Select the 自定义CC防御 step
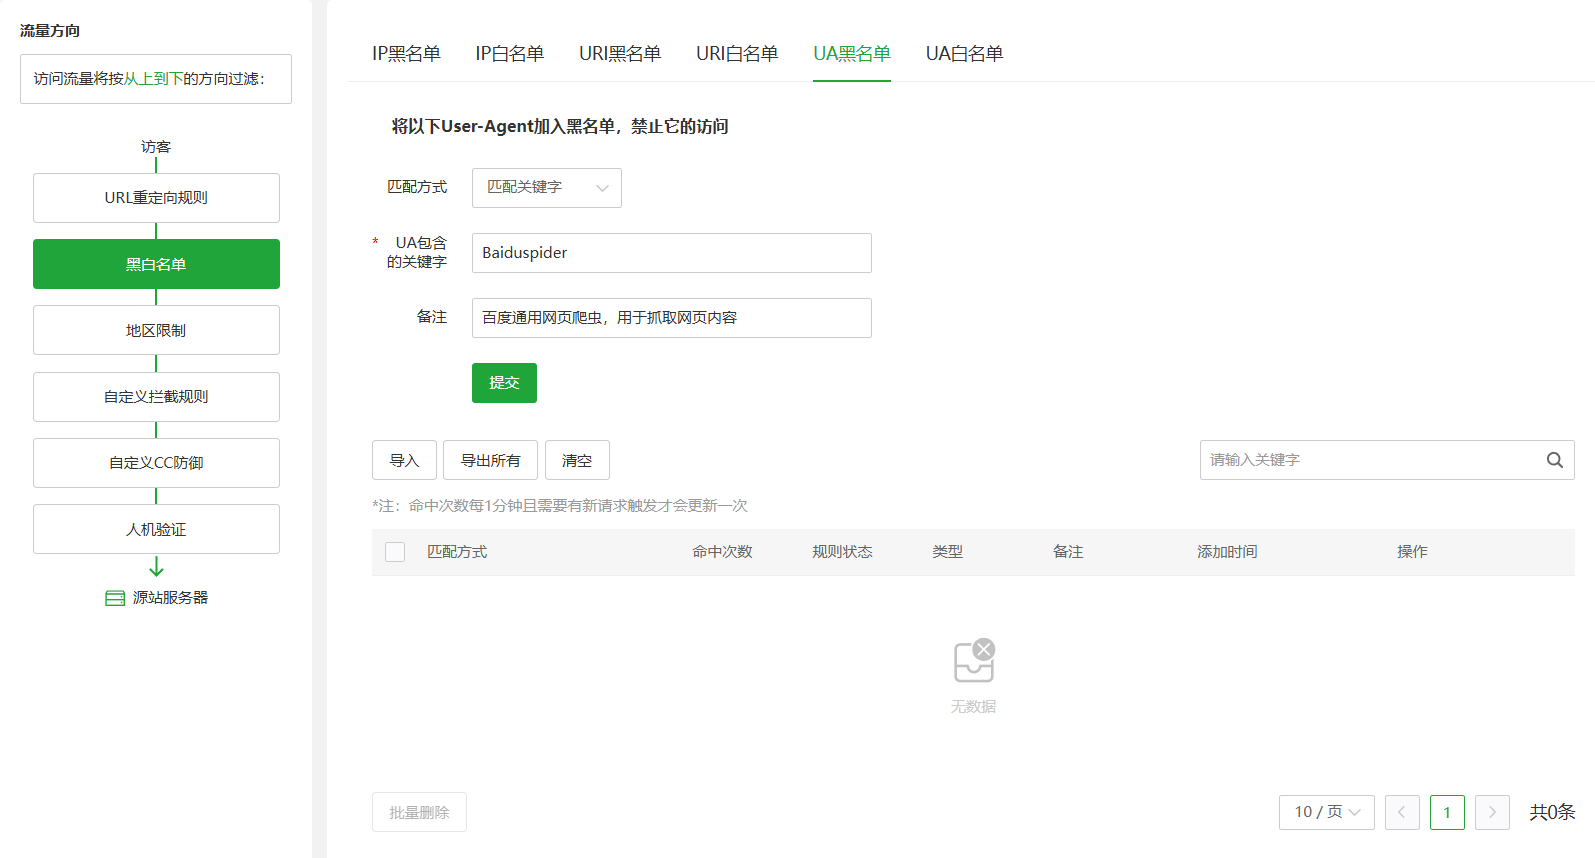 (156, 463)
